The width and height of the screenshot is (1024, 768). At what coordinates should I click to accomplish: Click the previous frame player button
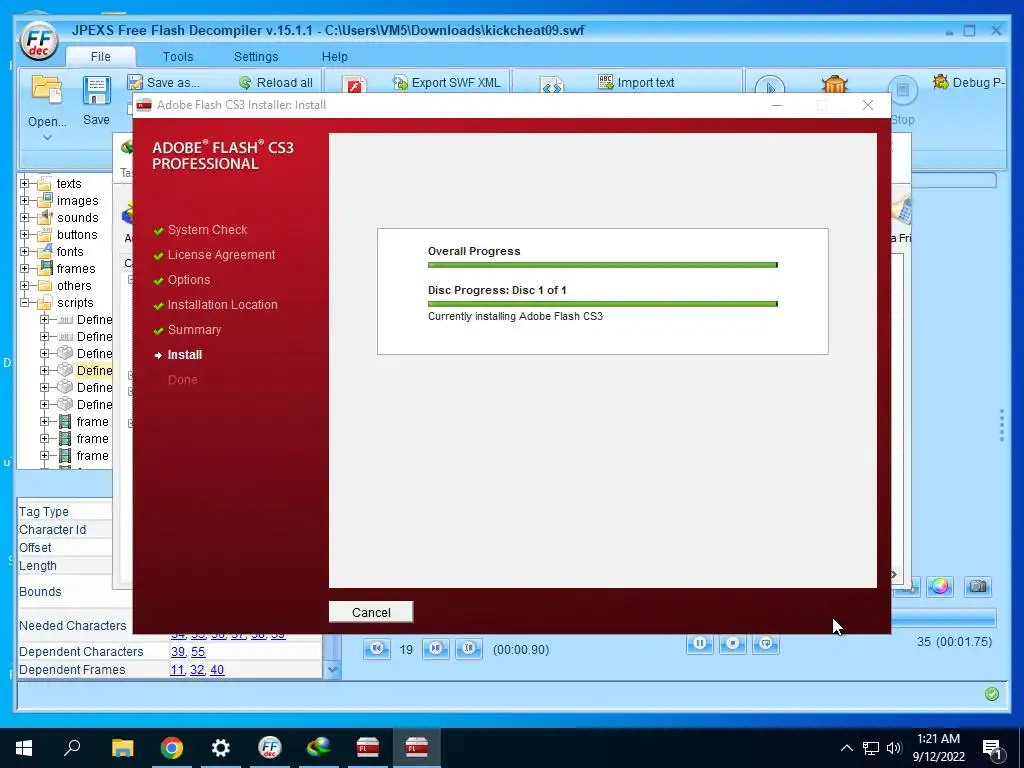click(x=377, y=648)
